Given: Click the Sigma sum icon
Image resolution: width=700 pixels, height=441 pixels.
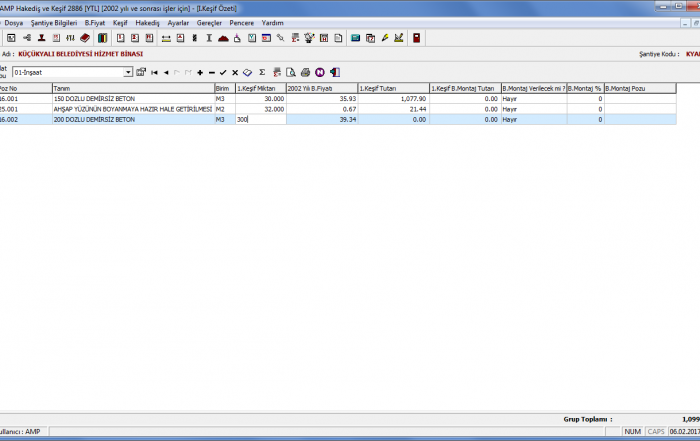Looking at the screenshot, I should point(262,72).
